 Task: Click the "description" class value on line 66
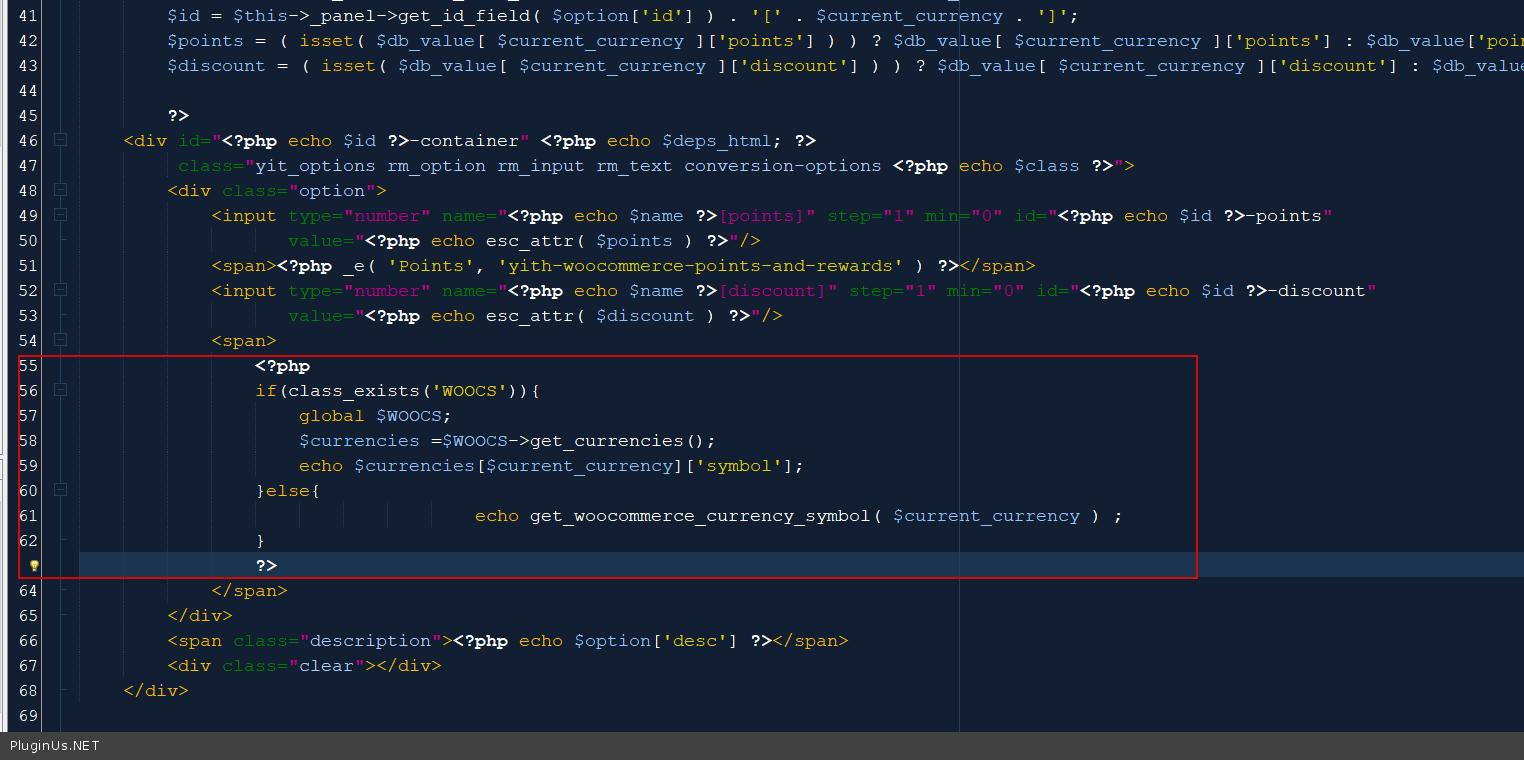tap(371, 641)
